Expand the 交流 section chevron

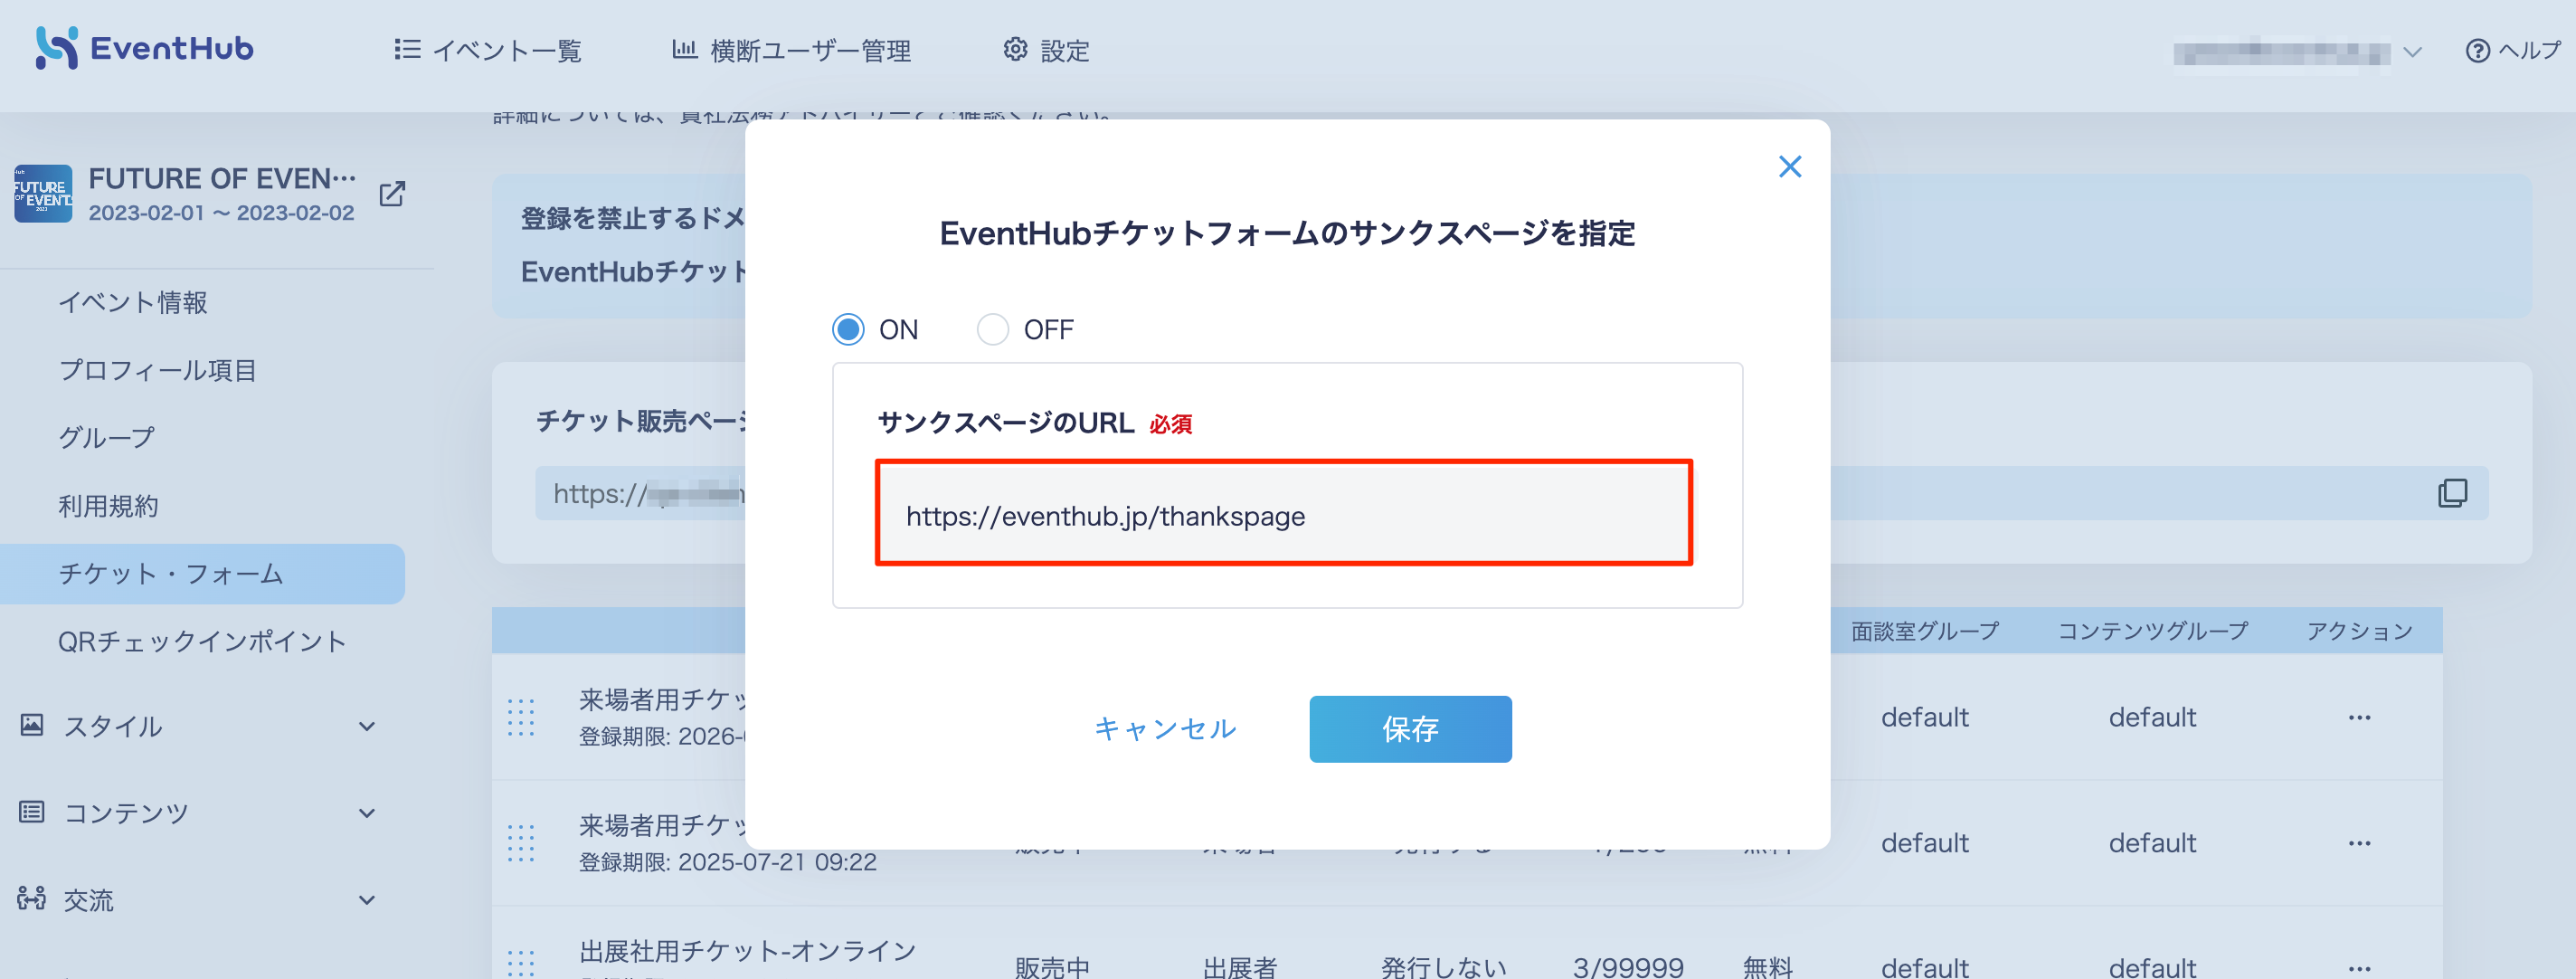click(367, 900)
